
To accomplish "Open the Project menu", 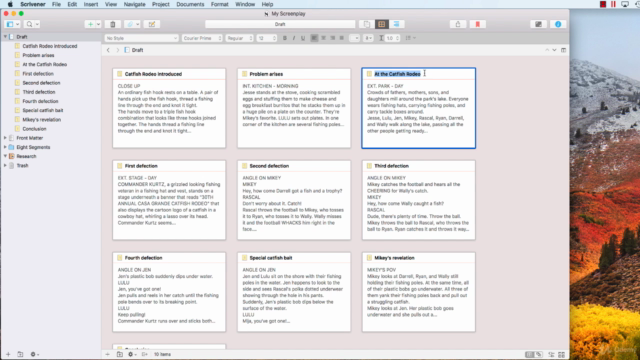I will click(160, 4).
